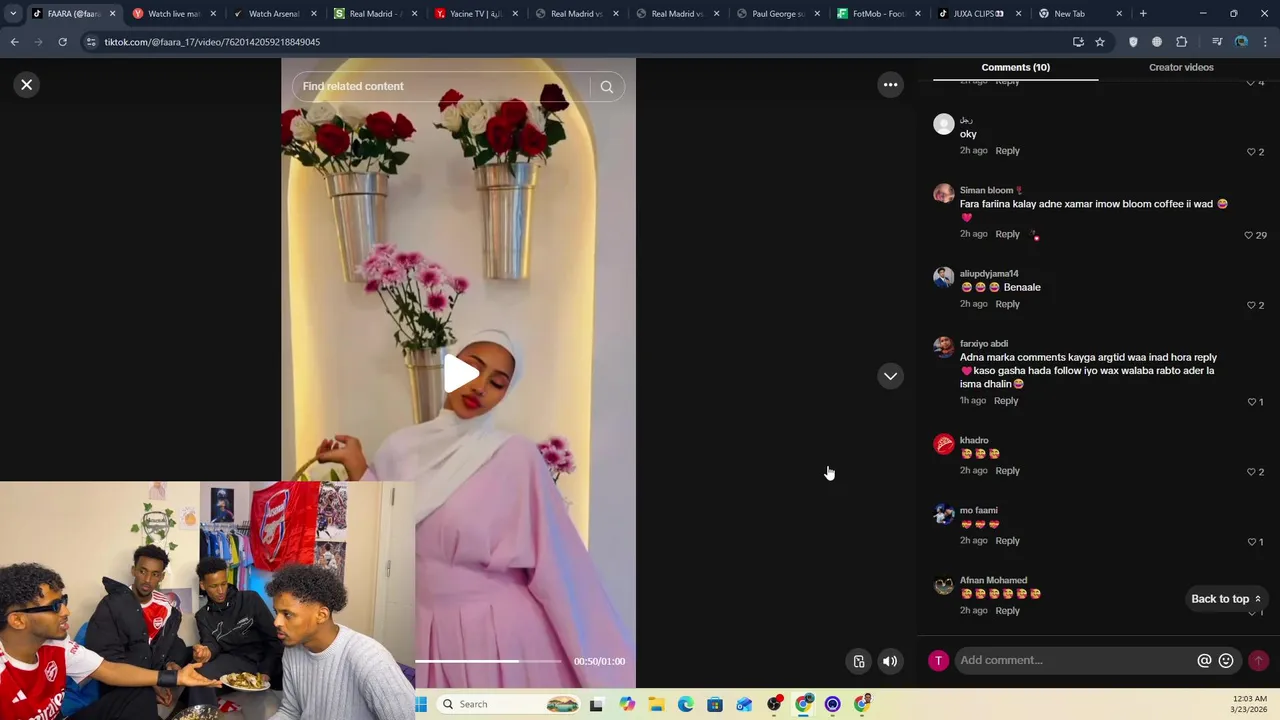Click the tiktok.com address bar URL
Screen dimensions: 1280x720
(x=212, y=42)
